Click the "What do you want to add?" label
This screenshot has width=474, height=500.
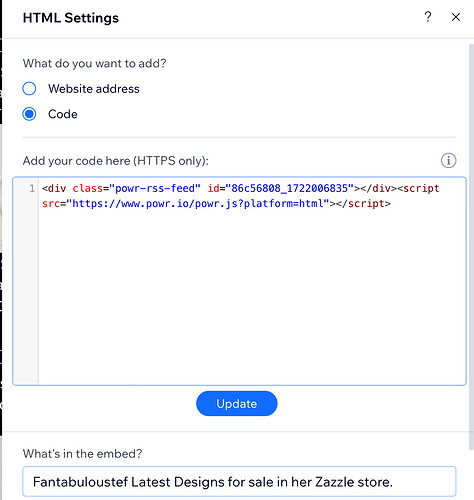coord(94,63)
